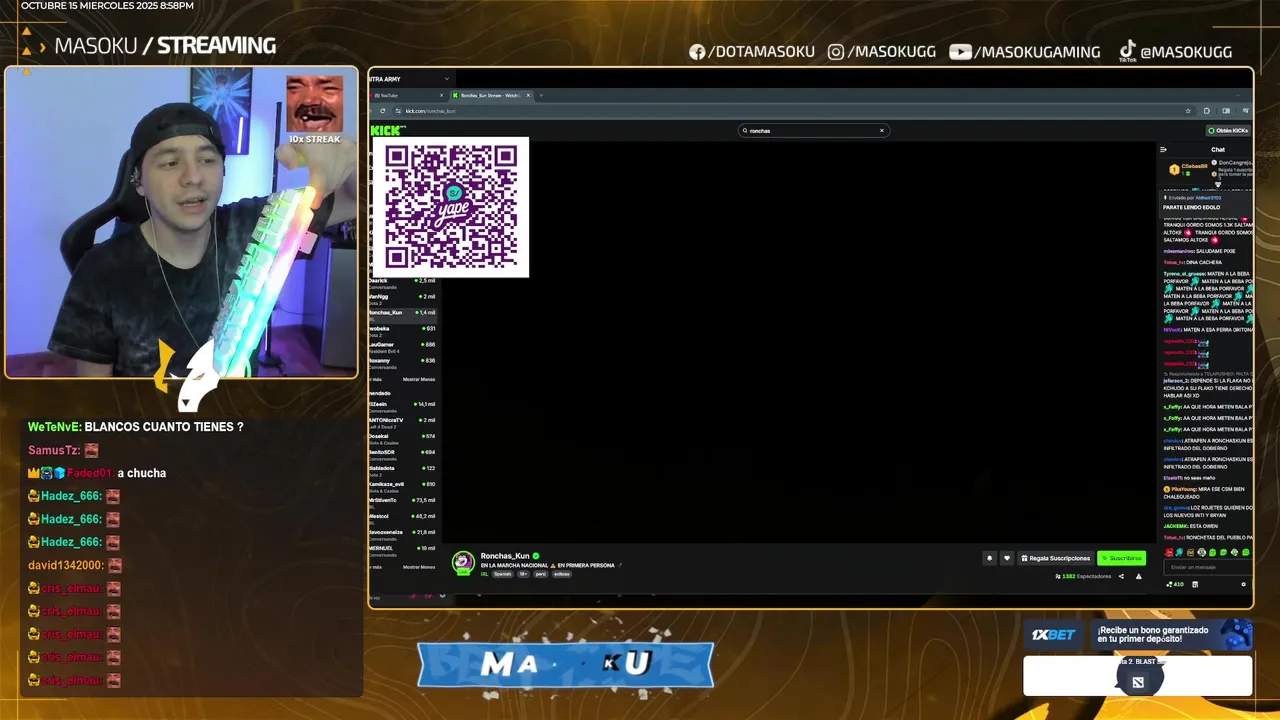Click the ronchas search field
The image size is (1280, 720).
click(813, 130)
